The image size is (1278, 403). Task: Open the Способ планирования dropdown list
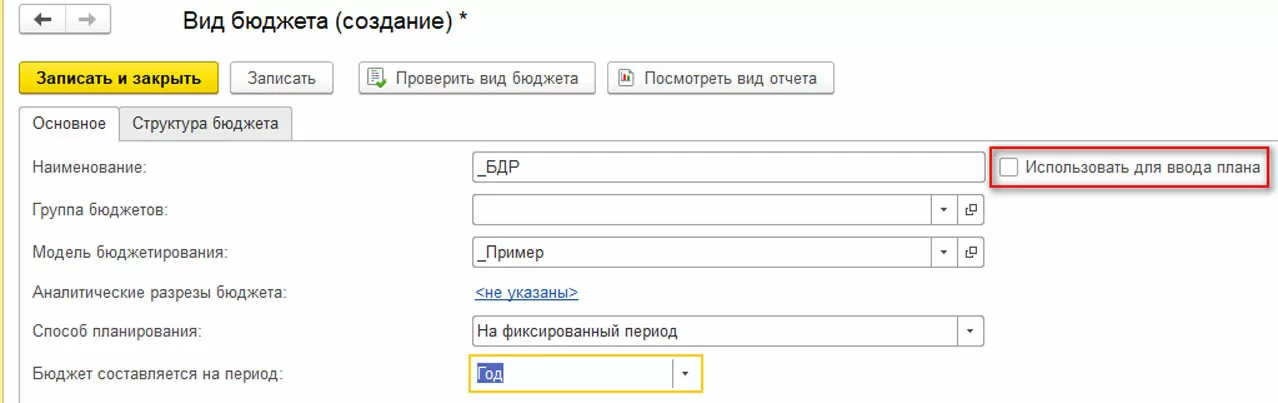click(969, 331)
